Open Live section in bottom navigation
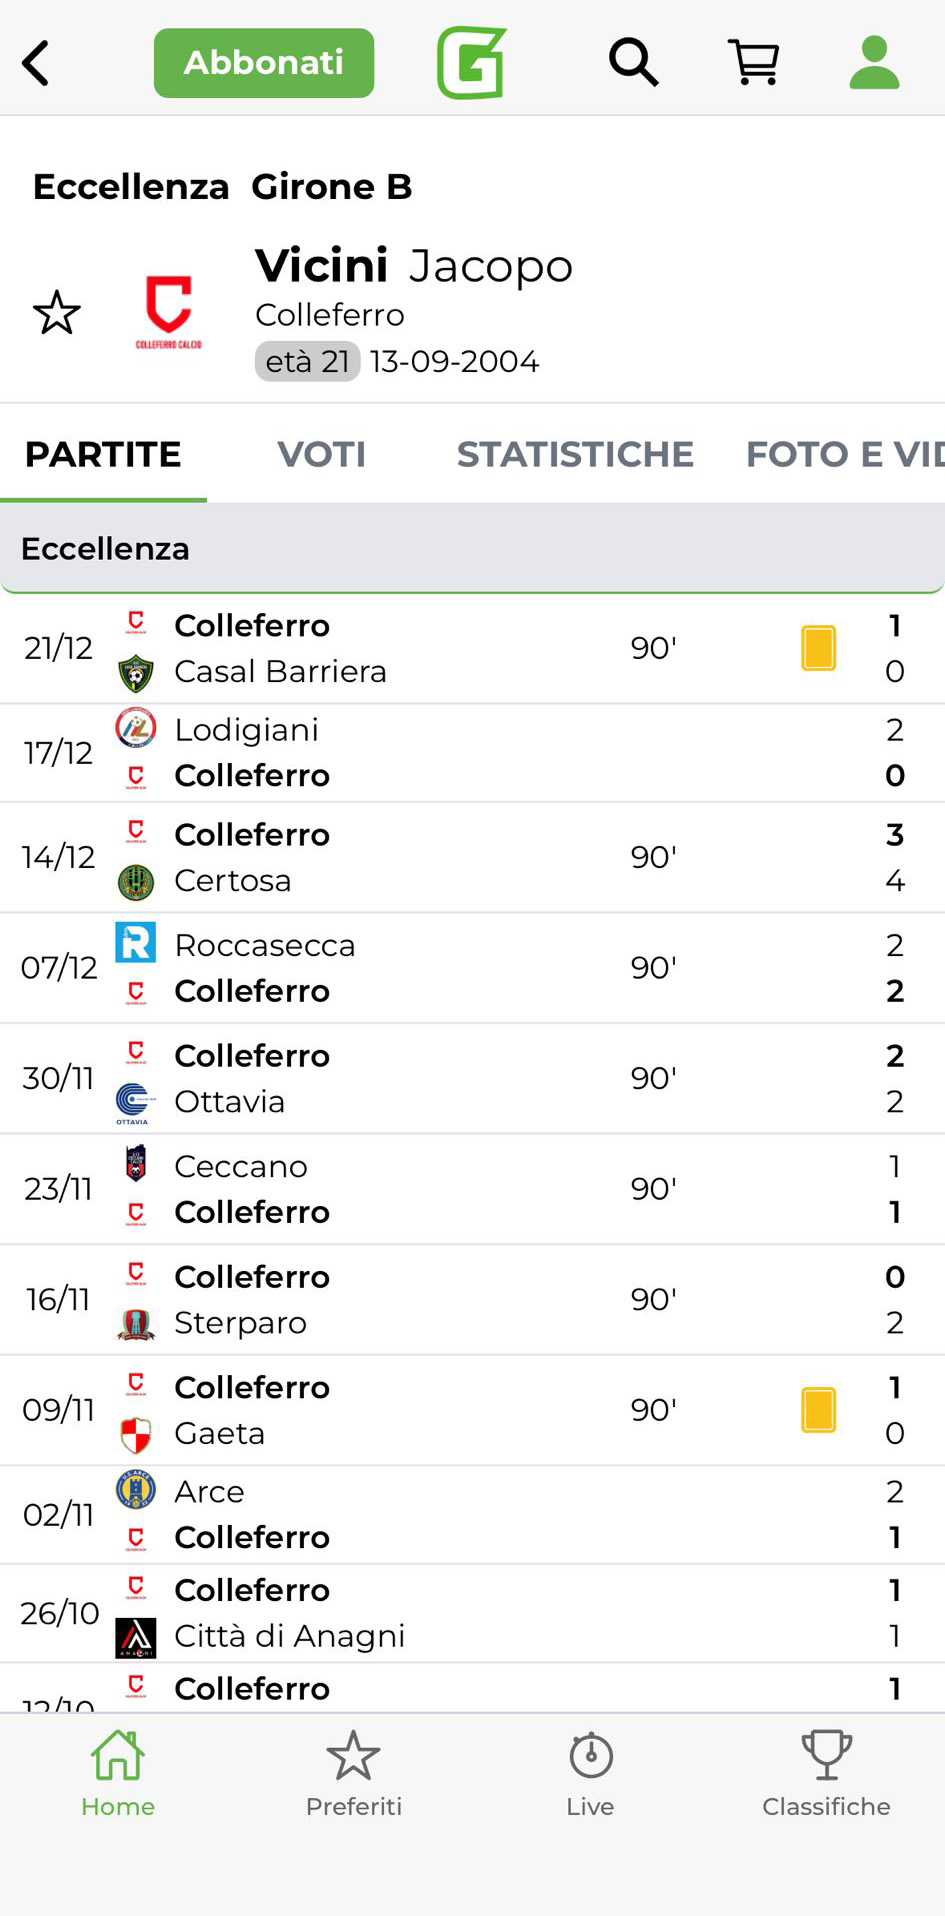The width and height of the screenshot is (945, 1916). pos(590,1774)
